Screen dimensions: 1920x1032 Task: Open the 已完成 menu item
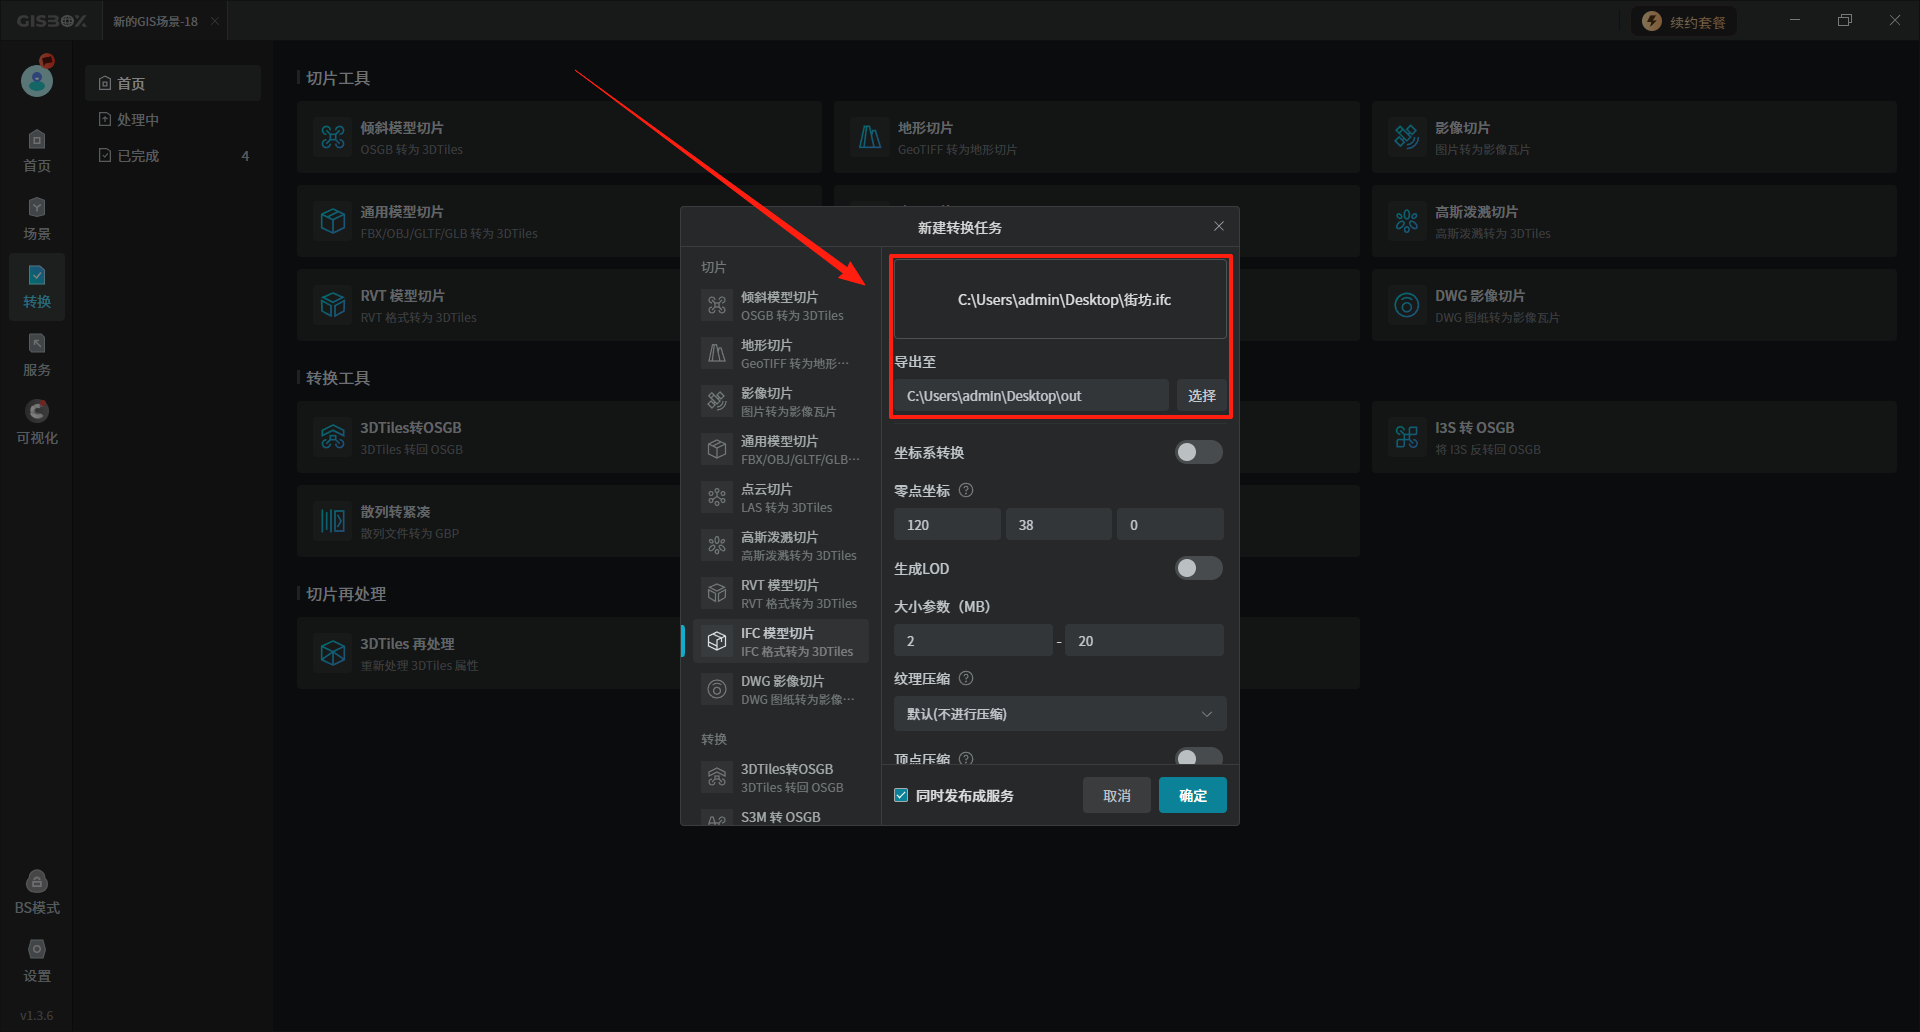(x=138, y=156)
